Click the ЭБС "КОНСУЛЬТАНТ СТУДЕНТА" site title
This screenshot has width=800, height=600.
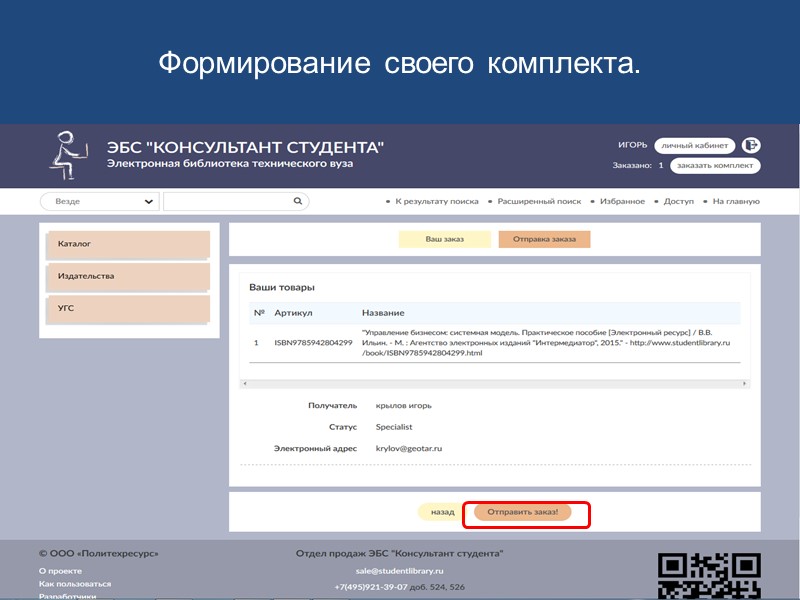[245, 147]
